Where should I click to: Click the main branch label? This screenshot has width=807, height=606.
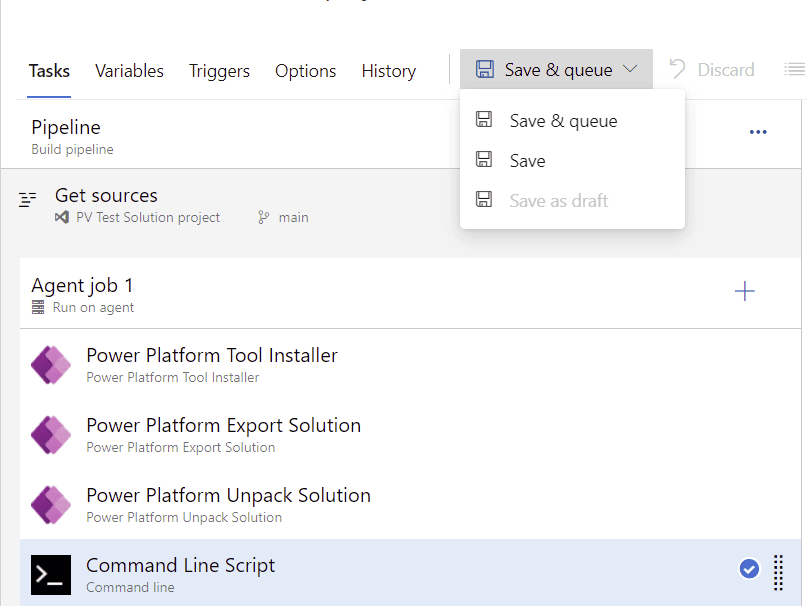pyautogui.click(x=293, y=217)
